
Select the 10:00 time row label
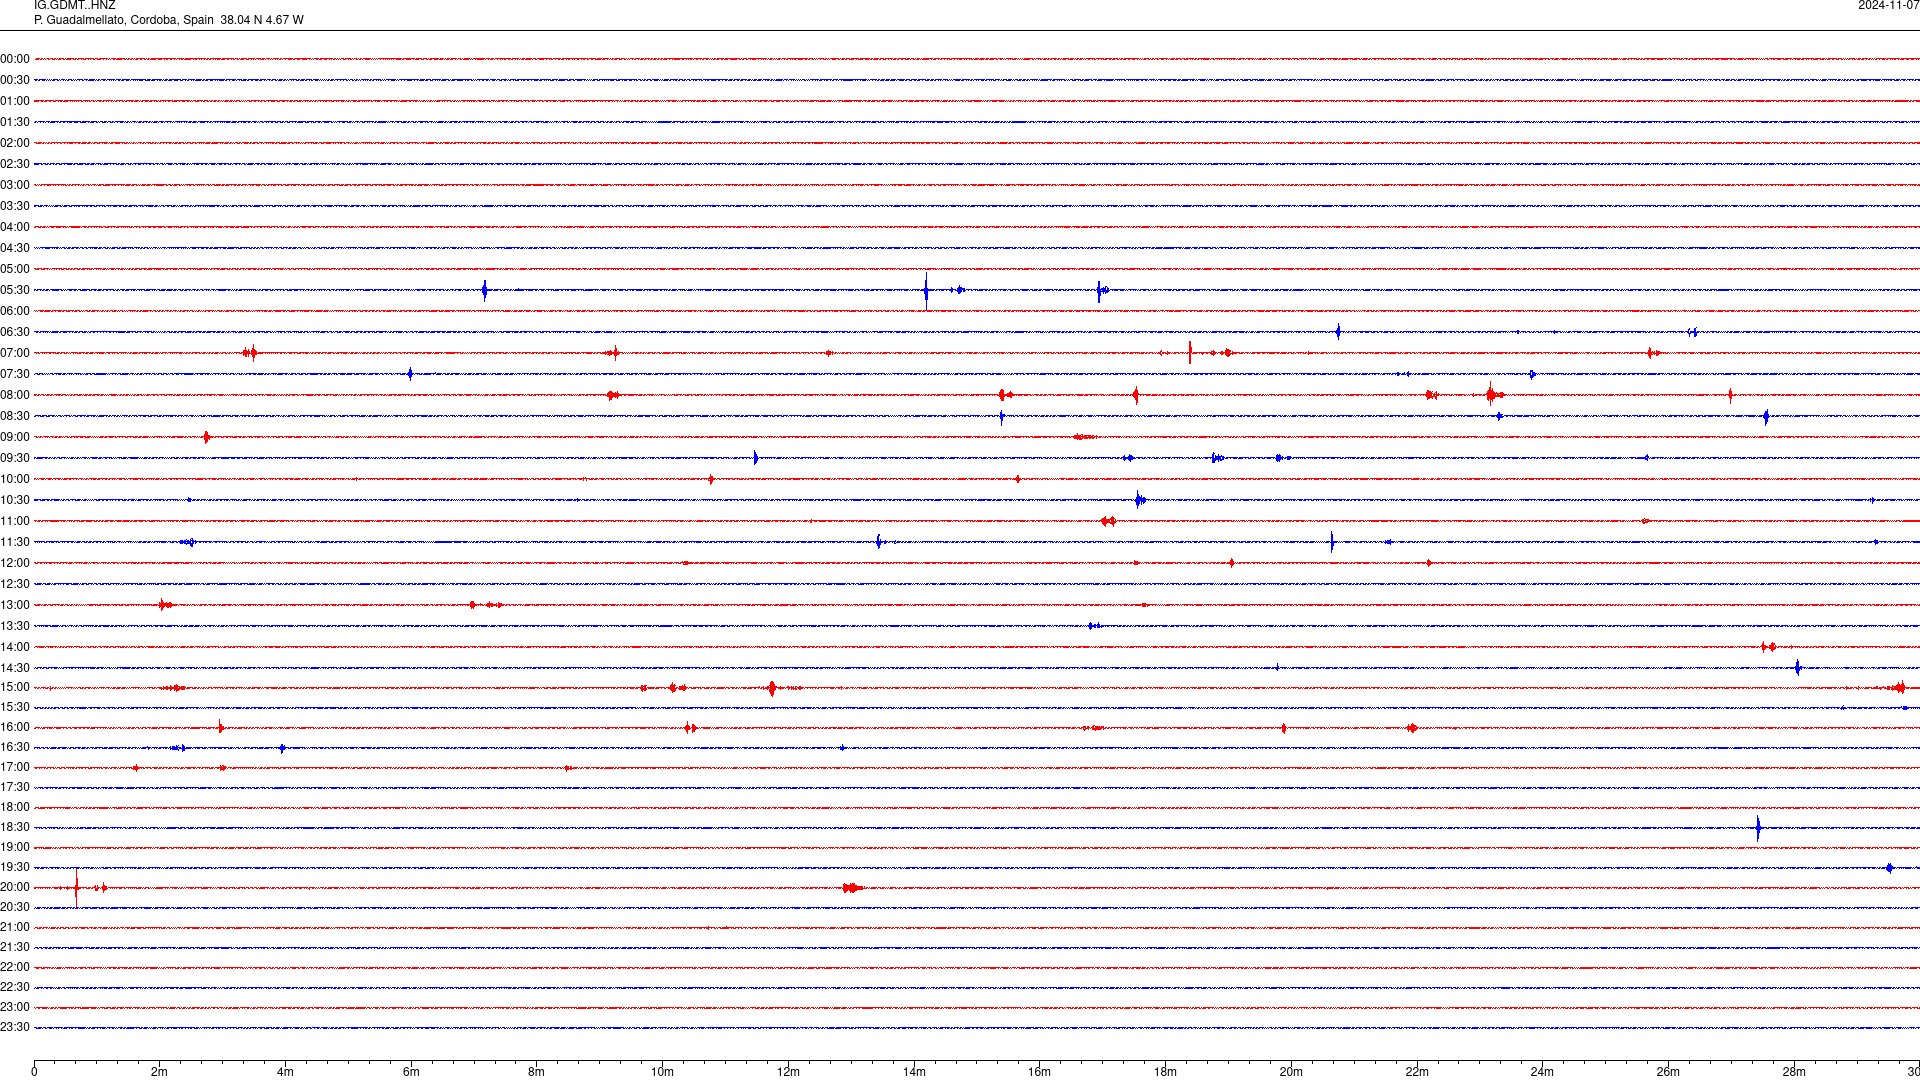pyautogui.click(x=15, y=479)
